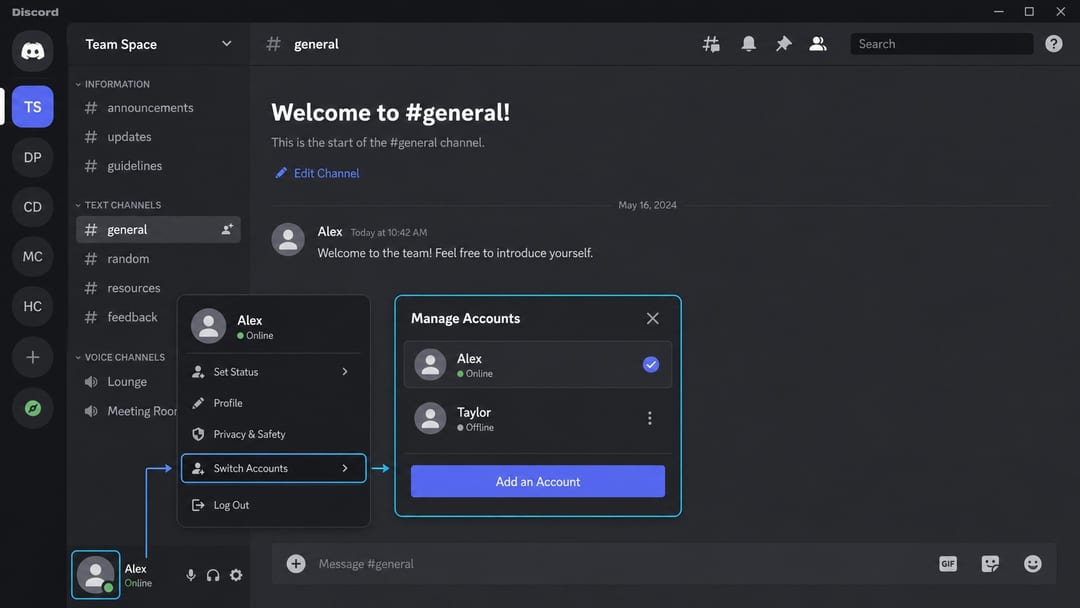The image size is (1080, 608).
Task: Mute microphone in user panel
Action: 191,575
